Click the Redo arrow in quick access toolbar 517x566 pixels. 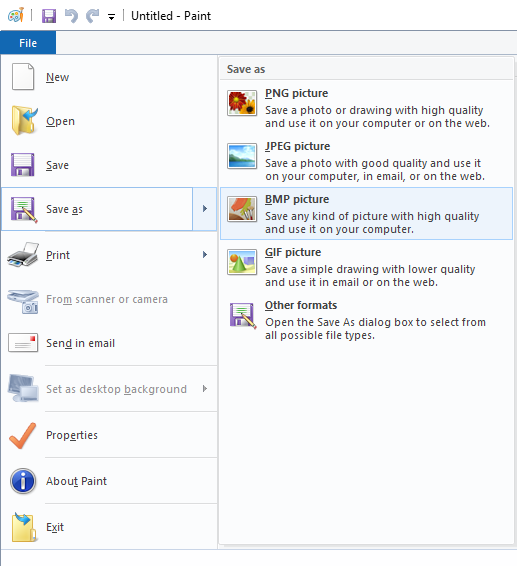tap(92, 16)
